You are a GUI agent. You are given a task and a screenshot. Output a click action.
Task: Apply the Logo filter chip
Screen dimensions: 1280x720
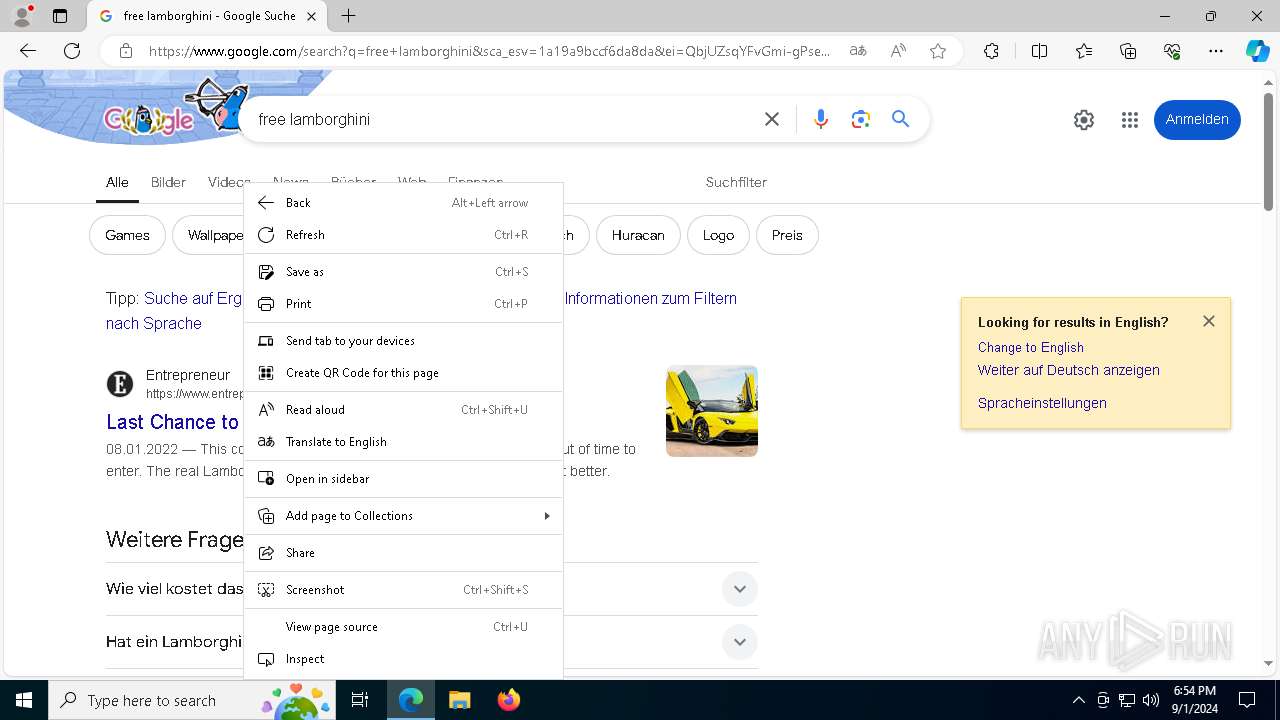[718, 235]
